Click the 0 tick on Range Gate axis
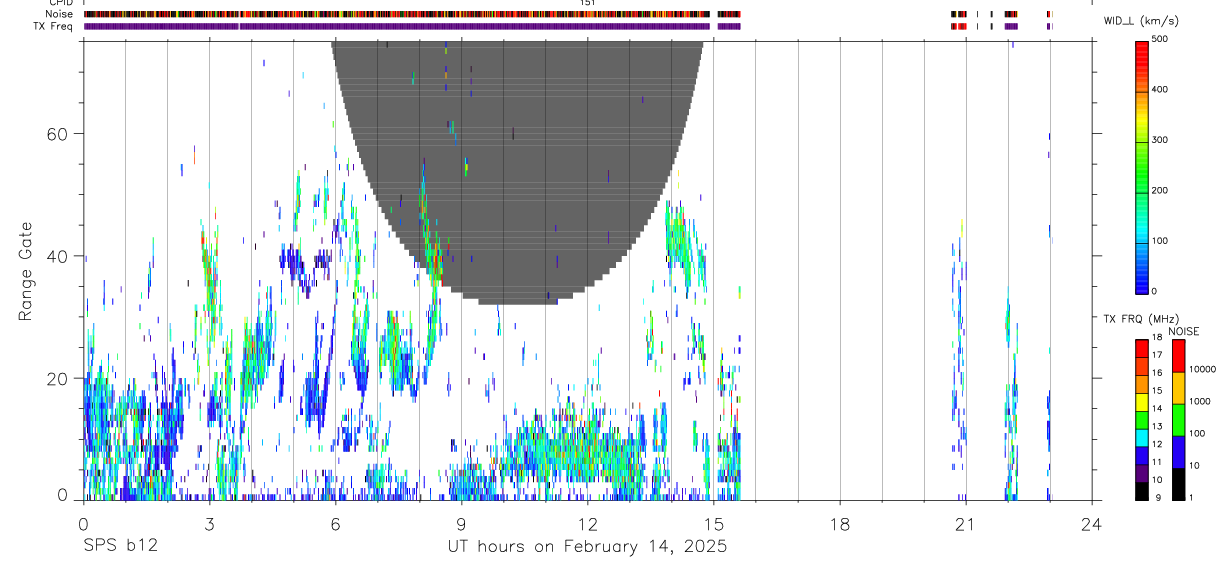Viewport: 1228px width, 567px height. pyautogui.click(x=63, y=496)
